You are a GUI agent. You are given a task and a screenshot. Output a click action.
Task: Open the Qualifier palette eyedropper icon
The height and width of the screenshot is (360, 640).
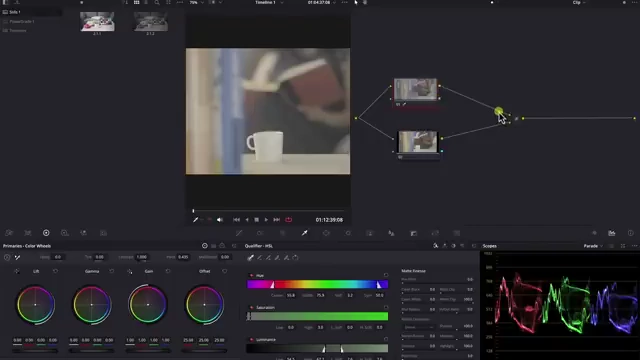[304, 233]
